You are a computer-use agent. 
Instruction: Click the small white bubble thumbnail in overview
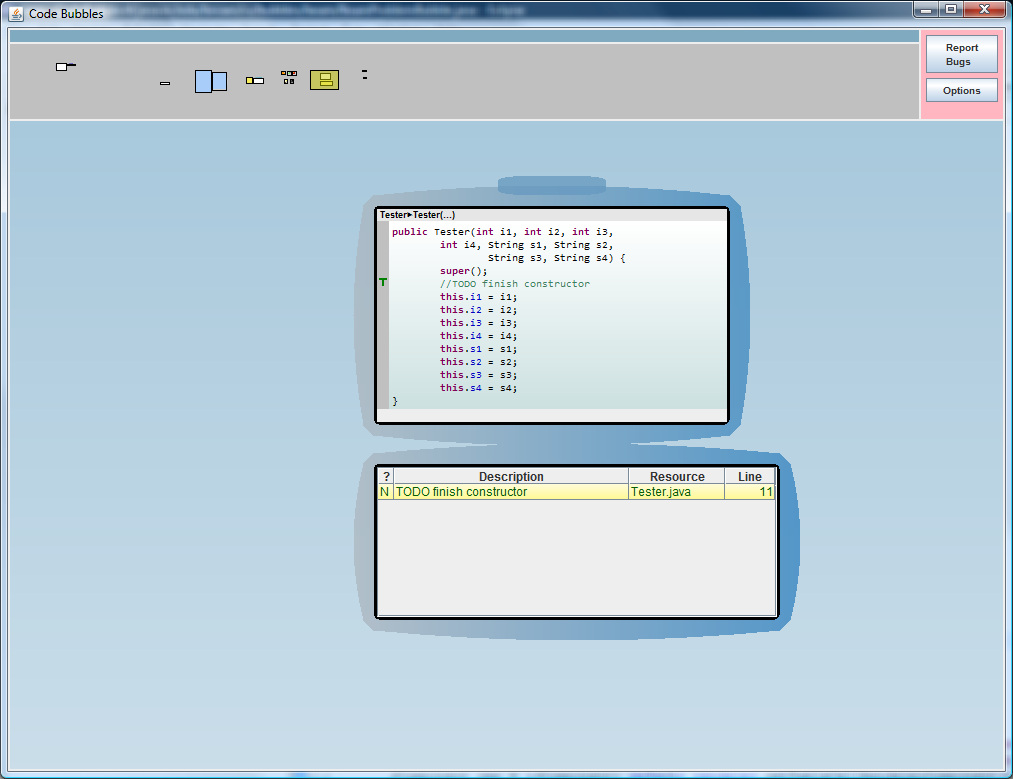pyautogui.click(x=63, y=66)
